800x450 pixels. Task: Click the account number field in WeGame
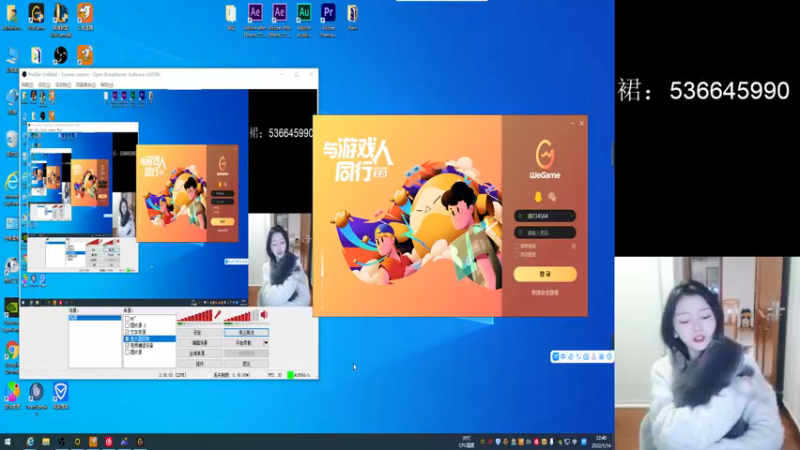click(545, 216)
